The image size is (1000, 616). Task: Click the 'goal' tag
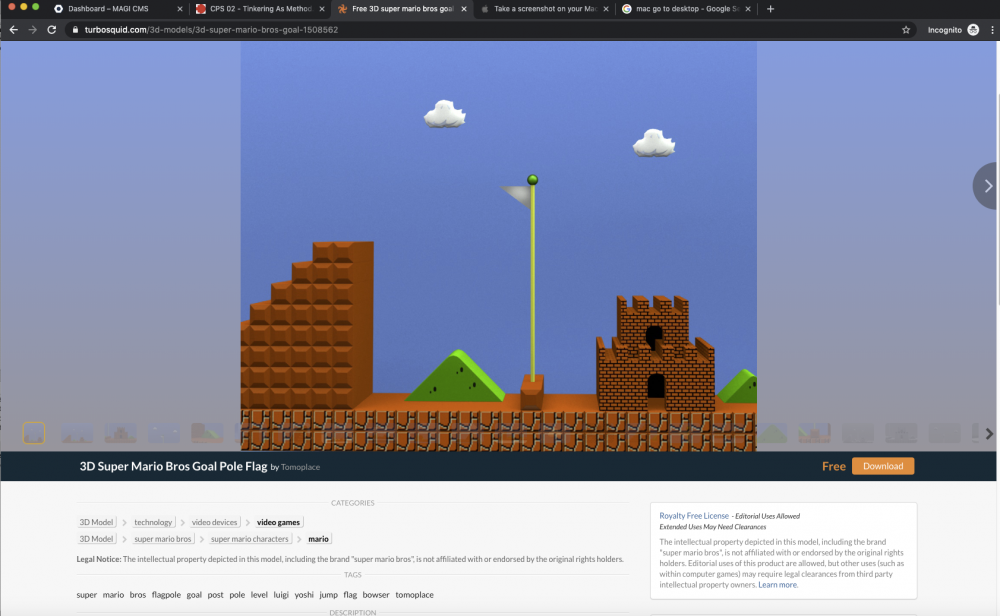[x=194, y=595]
